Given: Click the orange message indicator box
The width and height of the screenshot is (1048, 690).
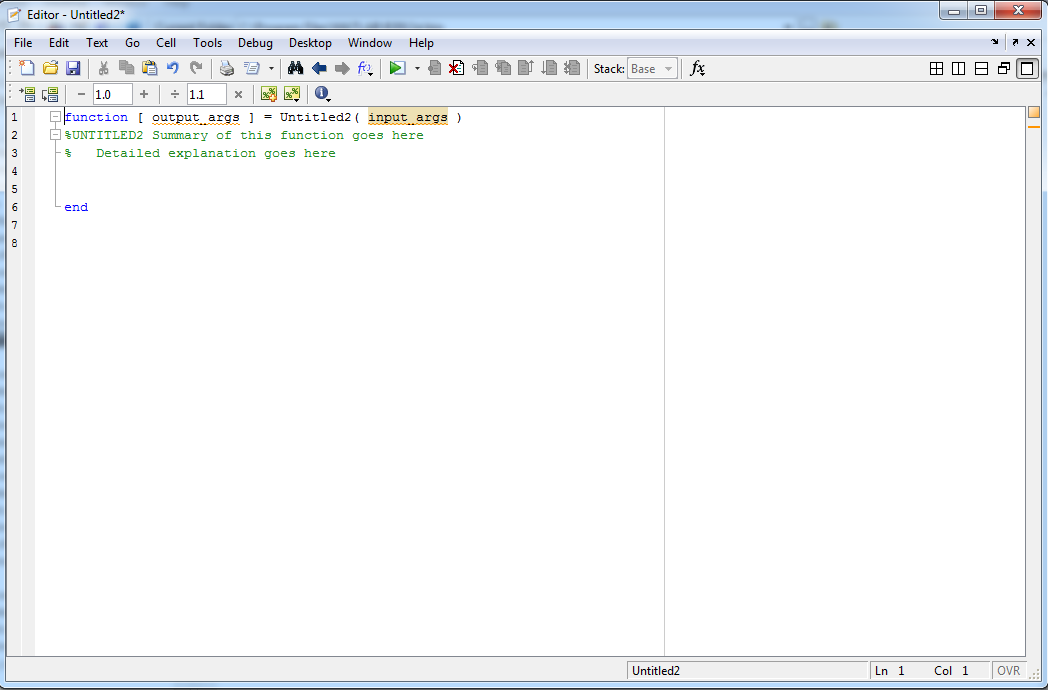Looking at the screenshot, I should click(1033, 112).
